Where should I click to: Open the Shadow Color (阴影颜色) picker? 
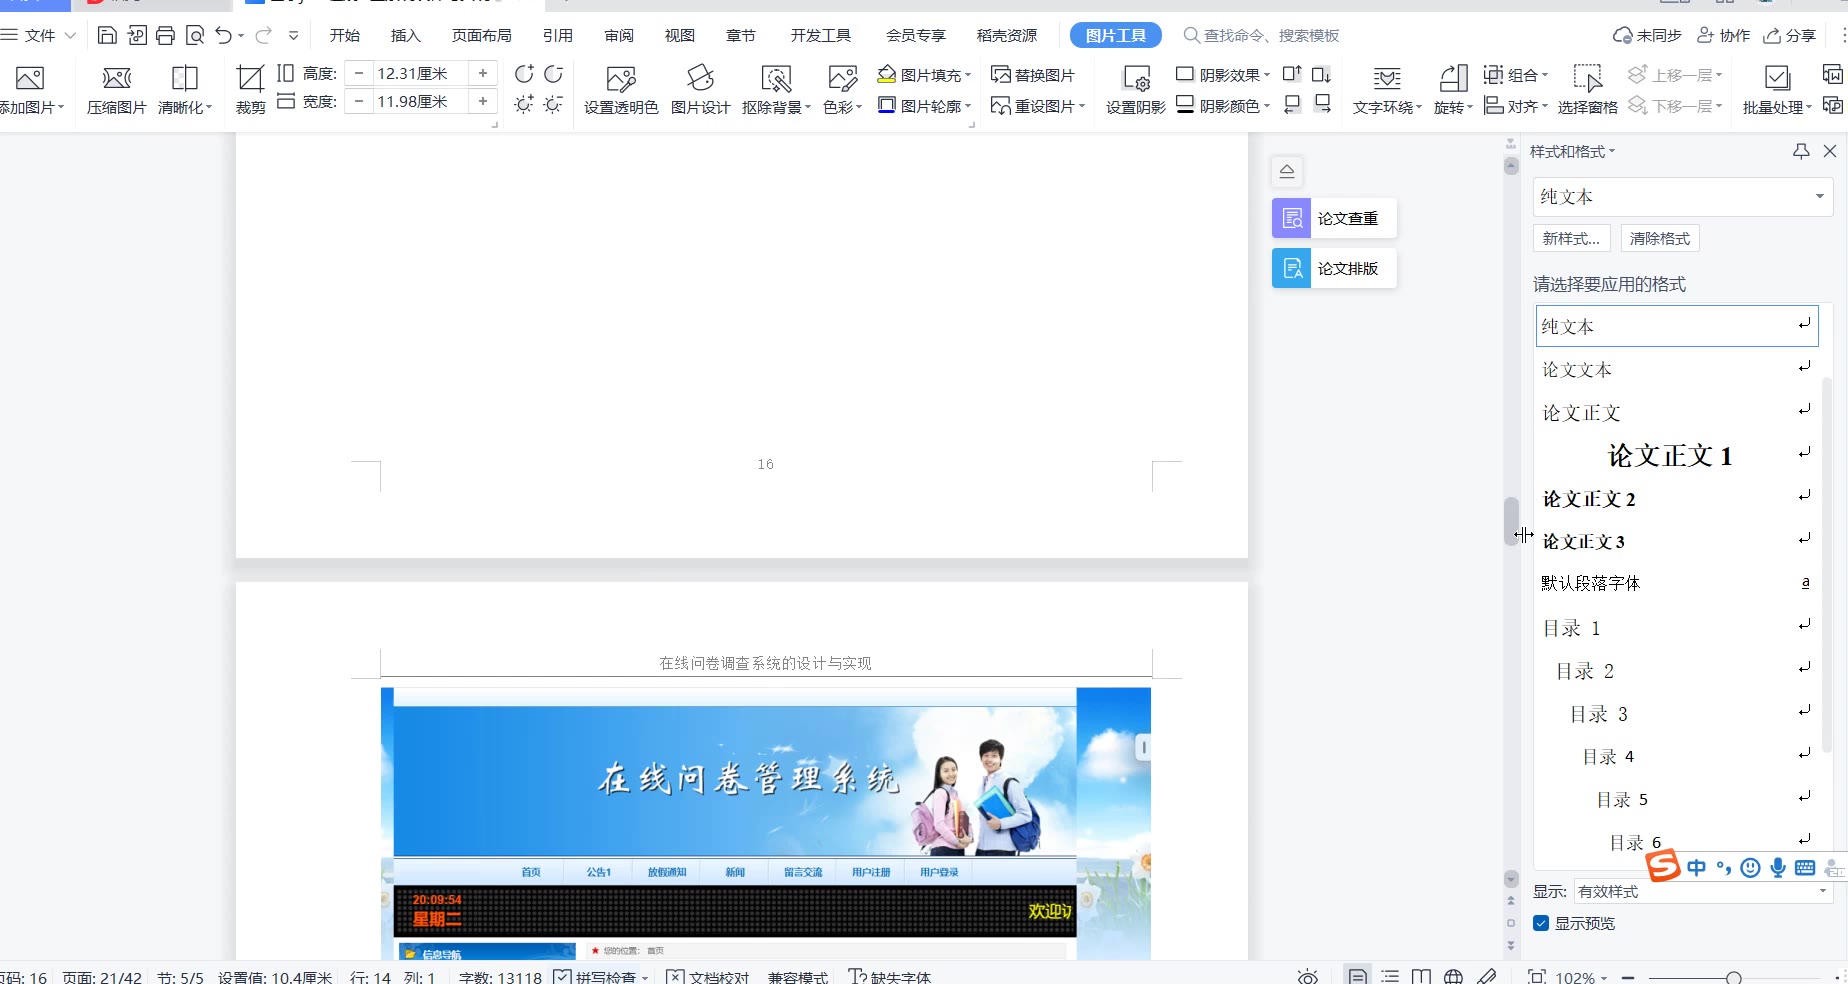[1223, 105]
